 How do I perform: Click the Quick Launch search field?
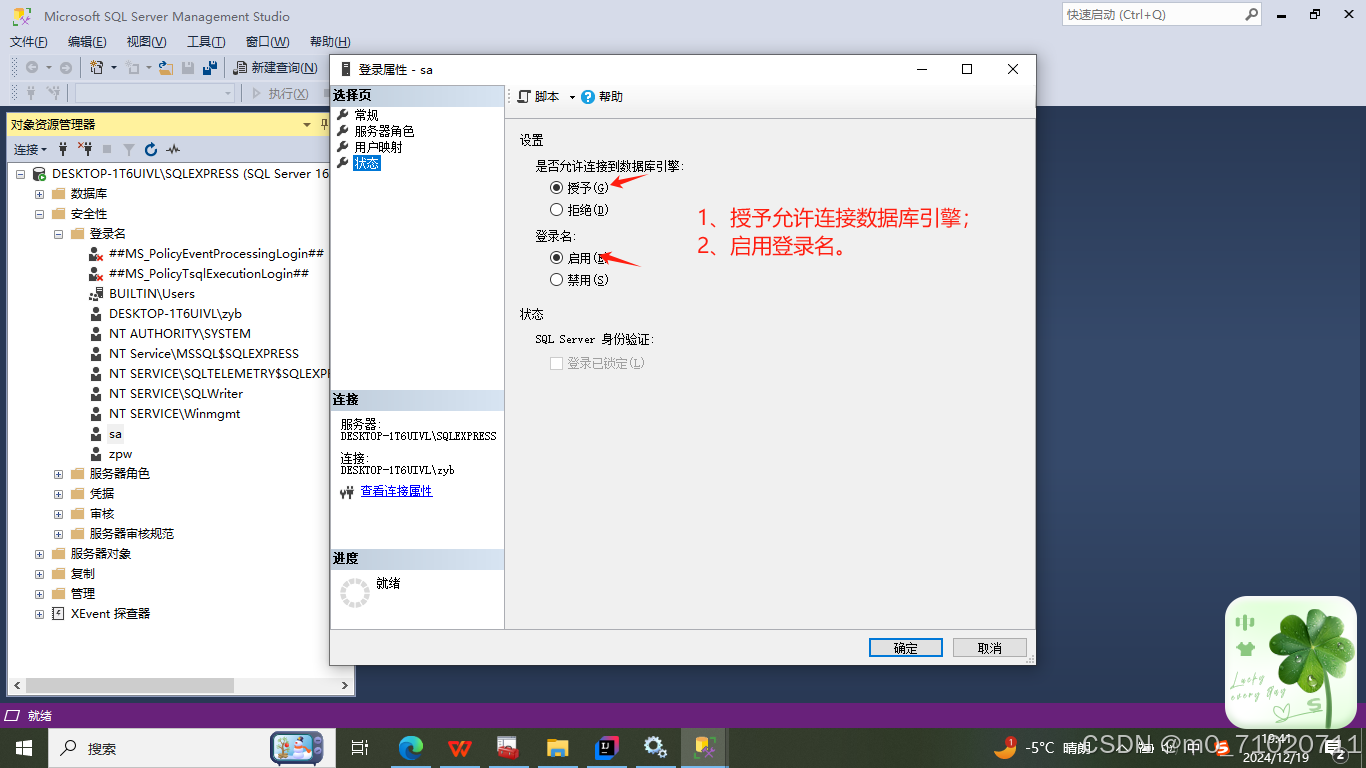[x=1161, y=15]
